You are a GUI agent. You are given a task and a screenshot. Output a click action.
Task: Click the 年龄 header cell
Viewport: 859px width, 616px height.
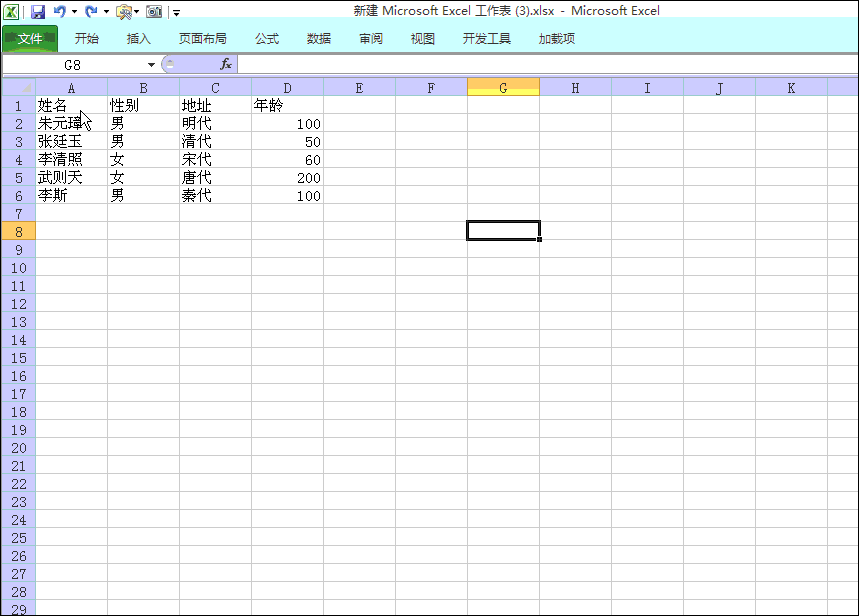(x=288, y=105)
